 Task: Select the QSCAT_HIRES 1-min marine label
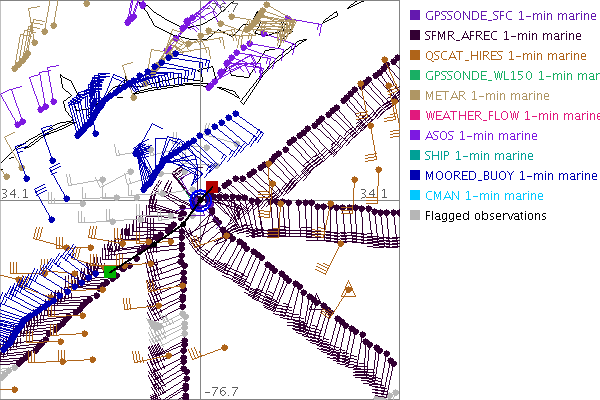505,56
